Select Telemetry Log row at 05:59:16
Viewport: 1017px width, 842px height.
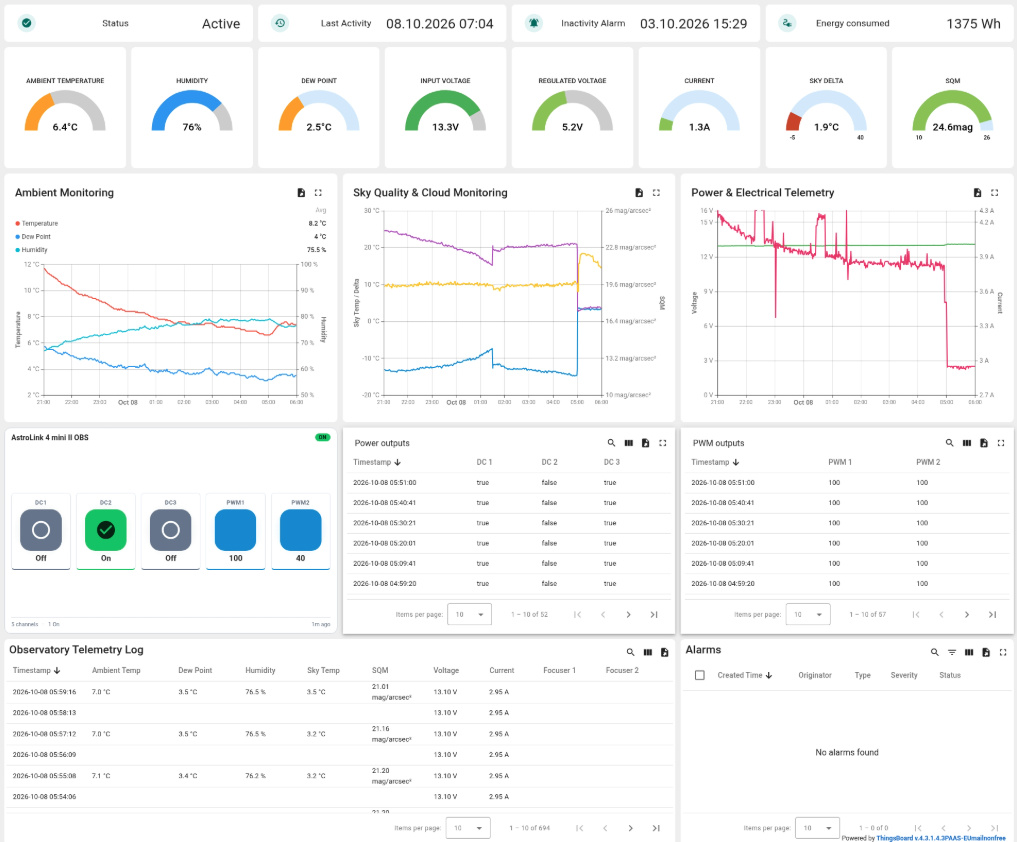(341, 692)
